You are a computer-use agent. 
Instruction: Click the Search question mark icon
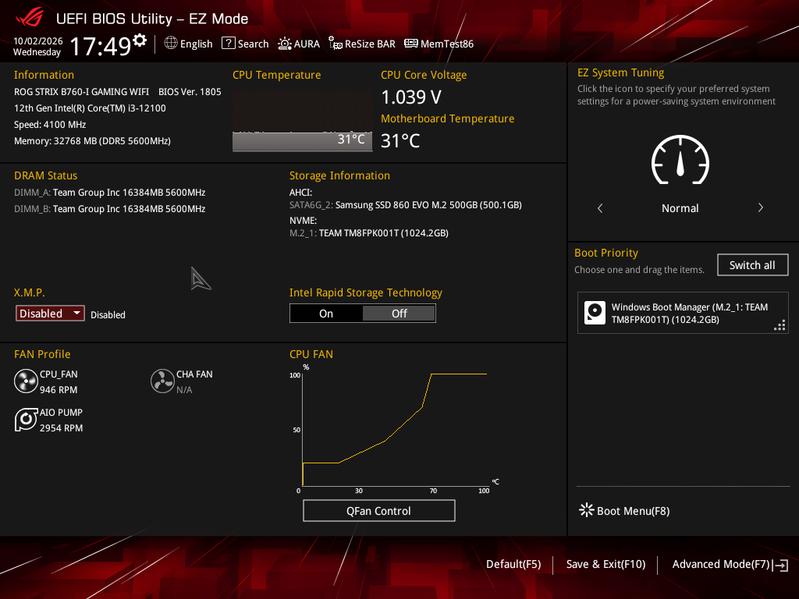[x=228, y=43]
